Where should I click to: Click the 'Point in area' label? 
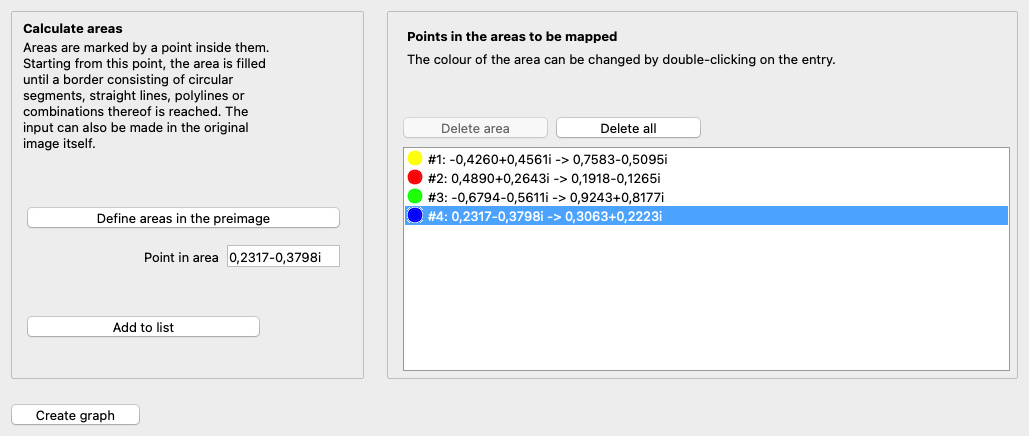click(181, 258)
